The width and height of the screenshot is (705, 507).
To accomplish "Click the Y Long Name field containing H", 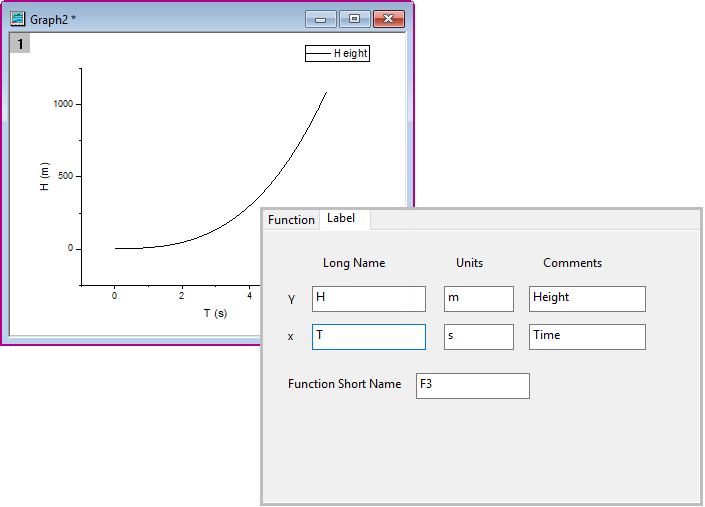I will pyautogui.click(x=369, y=299).
